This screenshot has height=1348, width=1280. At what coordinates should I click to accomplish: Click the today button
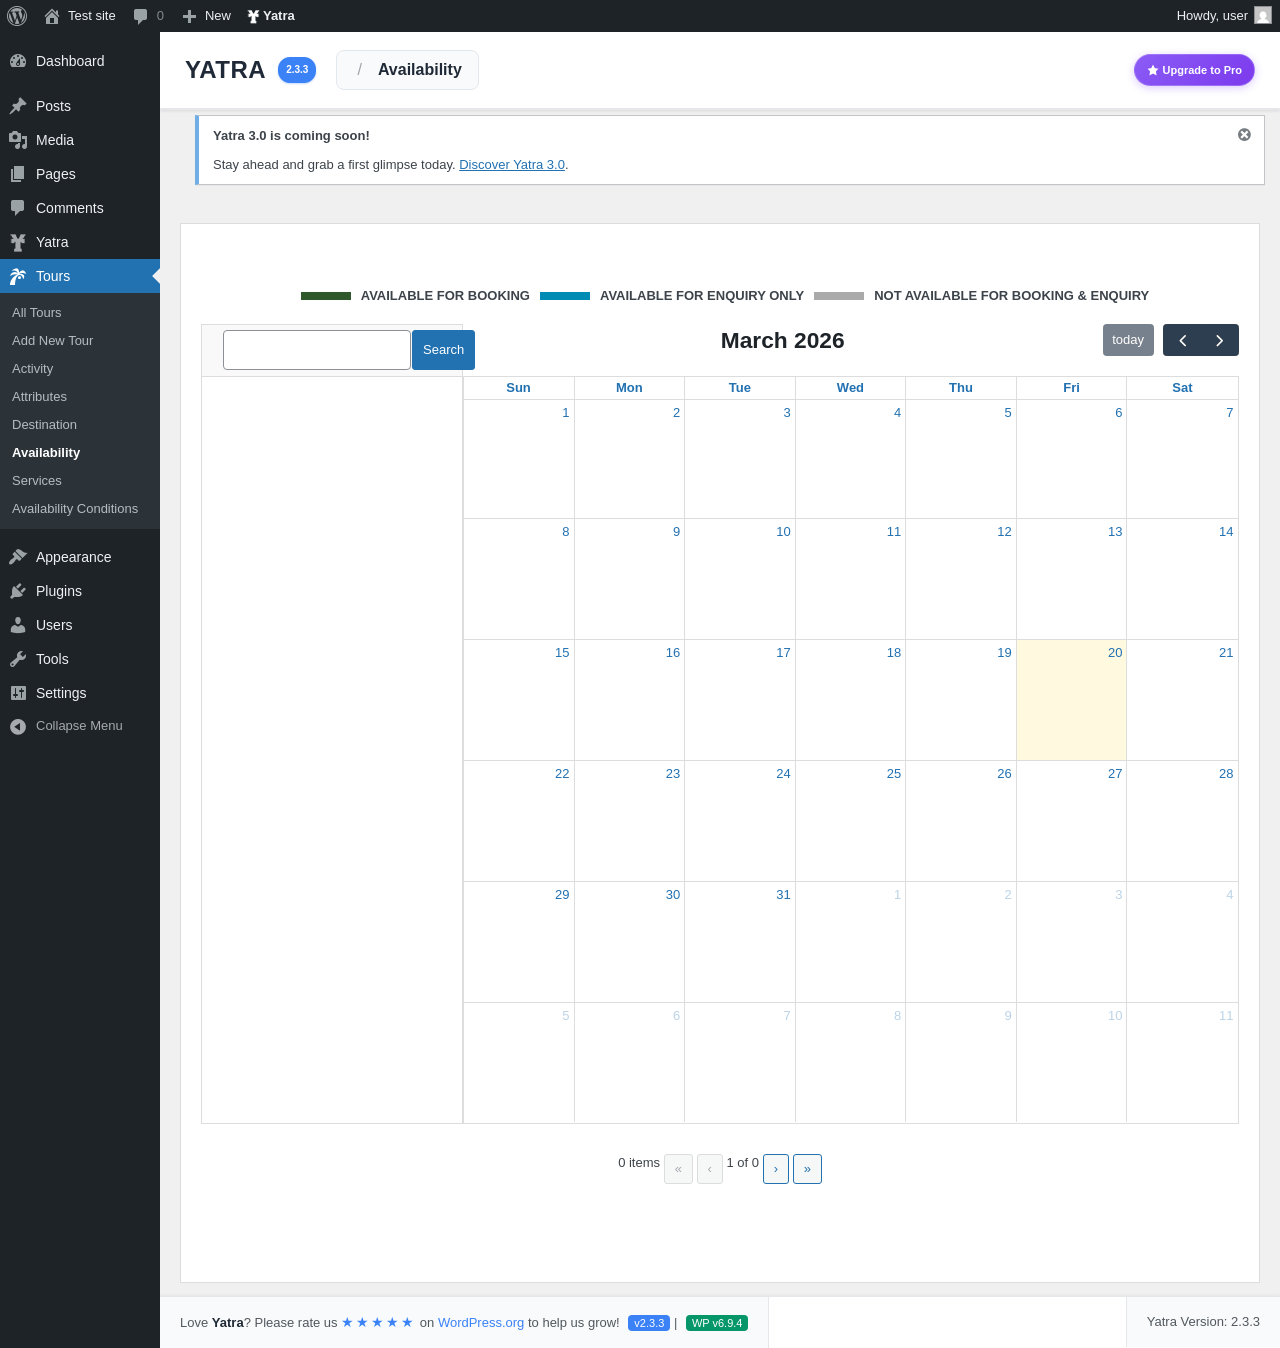(x=1128, y=340)
